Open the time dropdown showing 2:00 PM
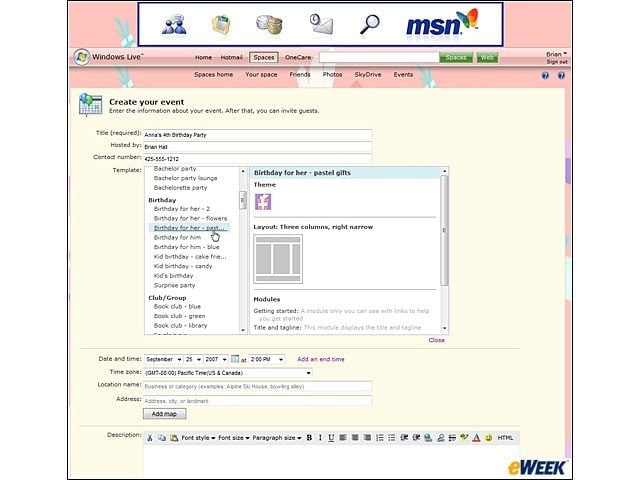The width and height of the screenshot is (640, 480). pos(267,359)
